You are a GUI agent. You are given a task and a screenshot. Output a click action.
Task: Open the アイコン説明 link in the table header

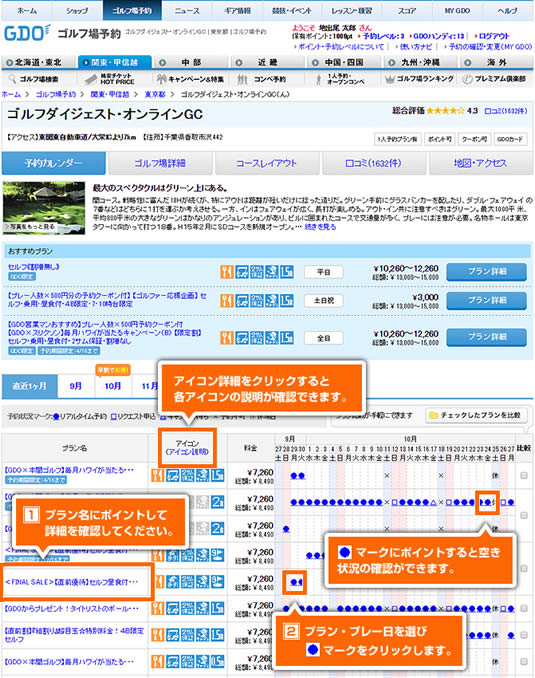[187, 452]
